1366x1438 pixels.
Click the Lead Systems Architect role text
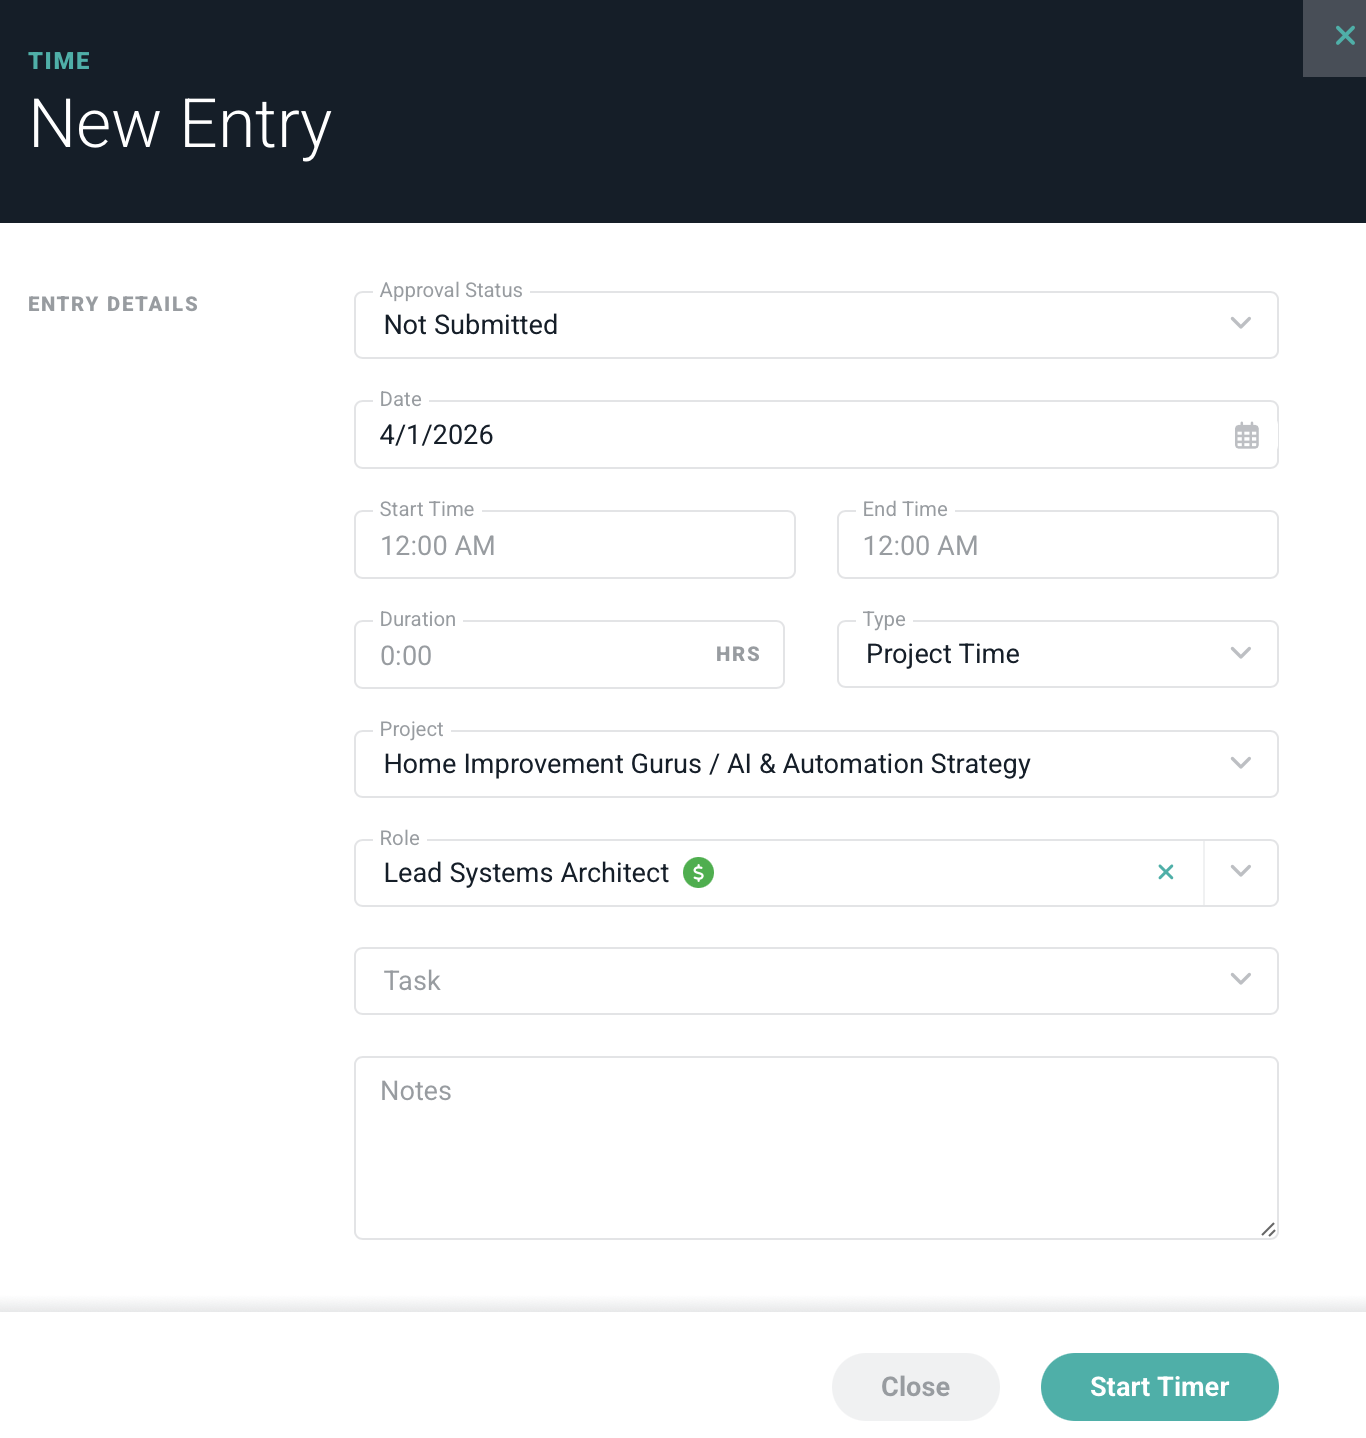point(526,873)
